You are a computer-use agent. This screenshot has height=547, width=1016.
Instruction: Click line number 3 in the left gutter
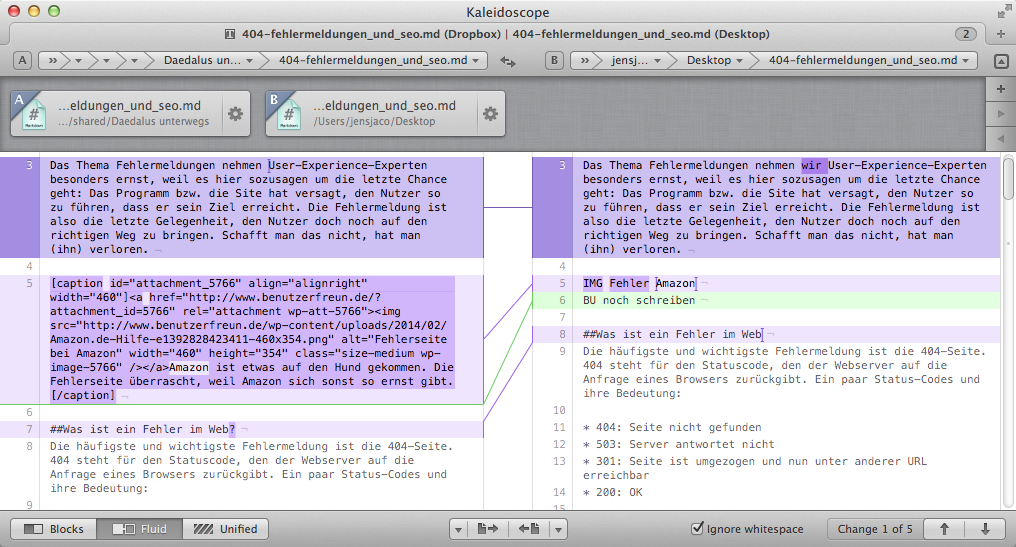pos(29,165)
